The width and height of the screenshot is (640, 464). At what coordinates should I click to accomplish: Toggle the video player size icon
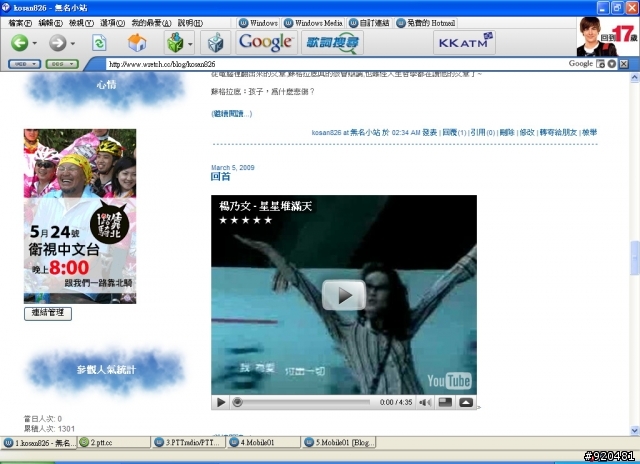pyautogui.click(x=445, y=402)
